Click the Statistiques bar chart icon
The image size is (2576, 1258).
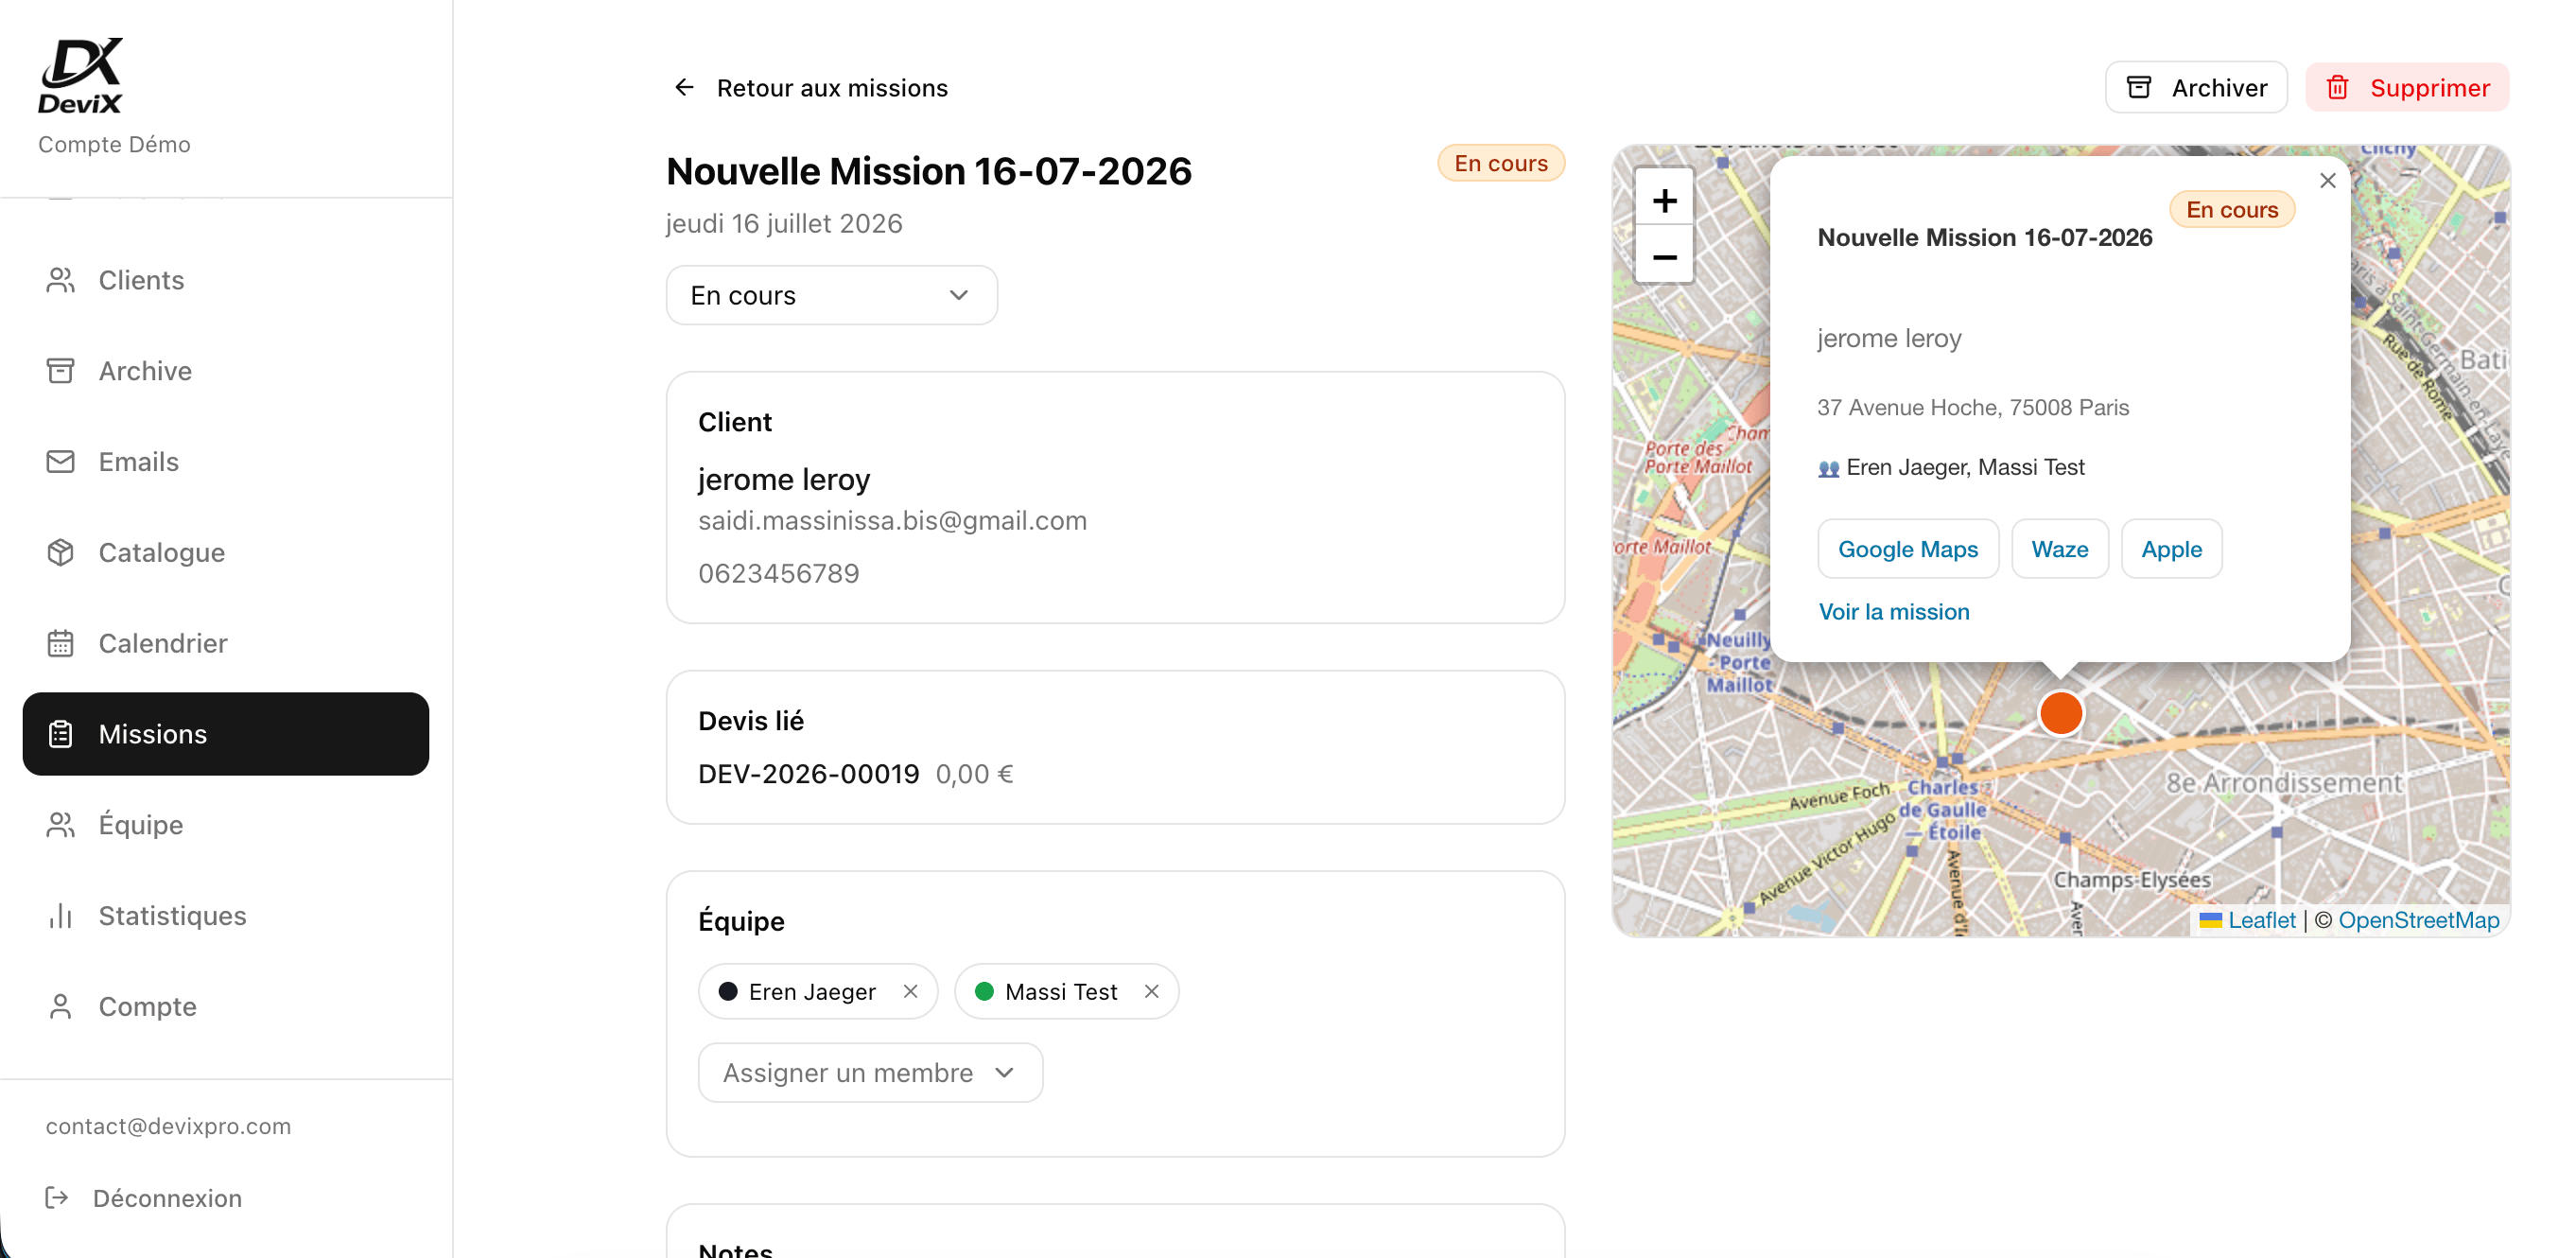pos(61,916)
